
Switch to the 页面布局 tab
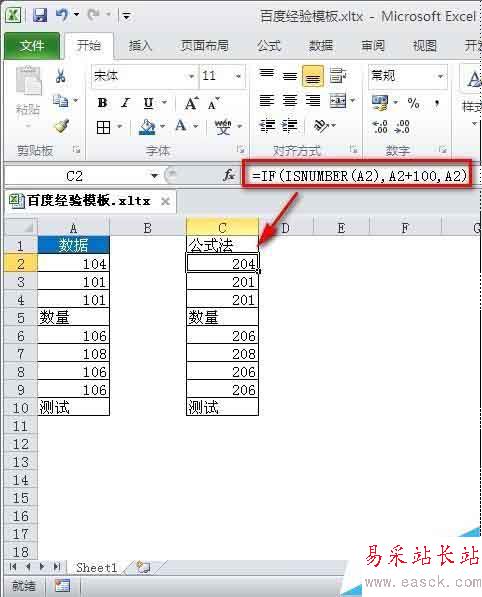click(x=205, y=46)
